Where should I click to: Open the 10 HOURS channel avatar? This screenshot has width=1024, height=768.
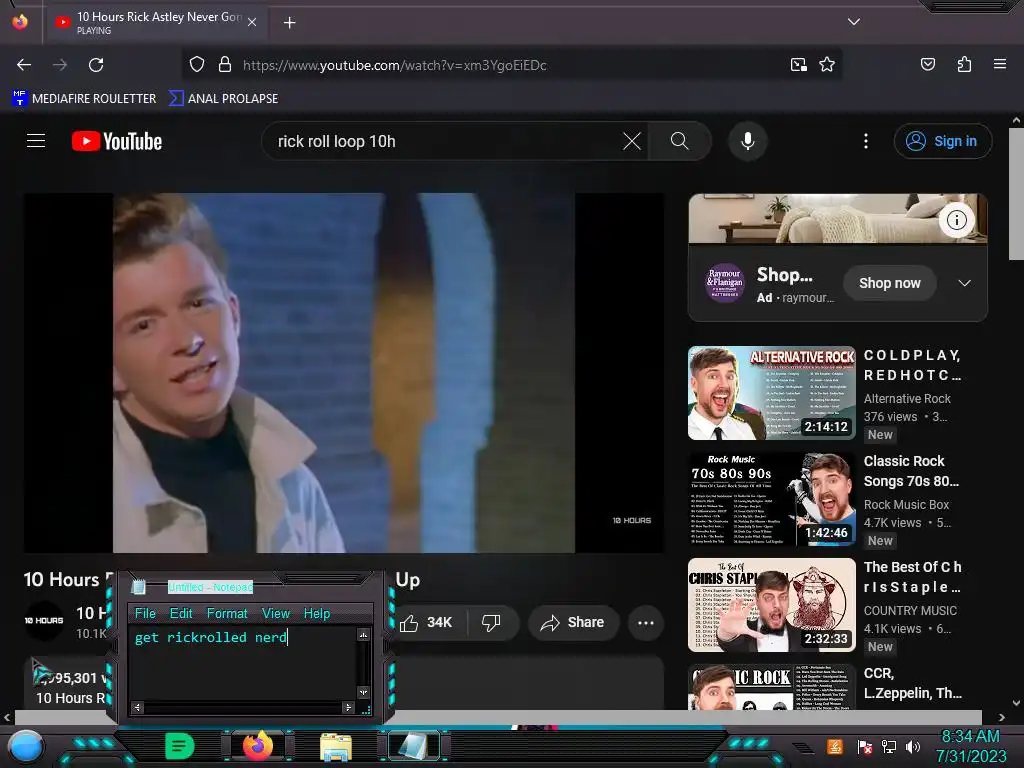click(x=44, y=620)
